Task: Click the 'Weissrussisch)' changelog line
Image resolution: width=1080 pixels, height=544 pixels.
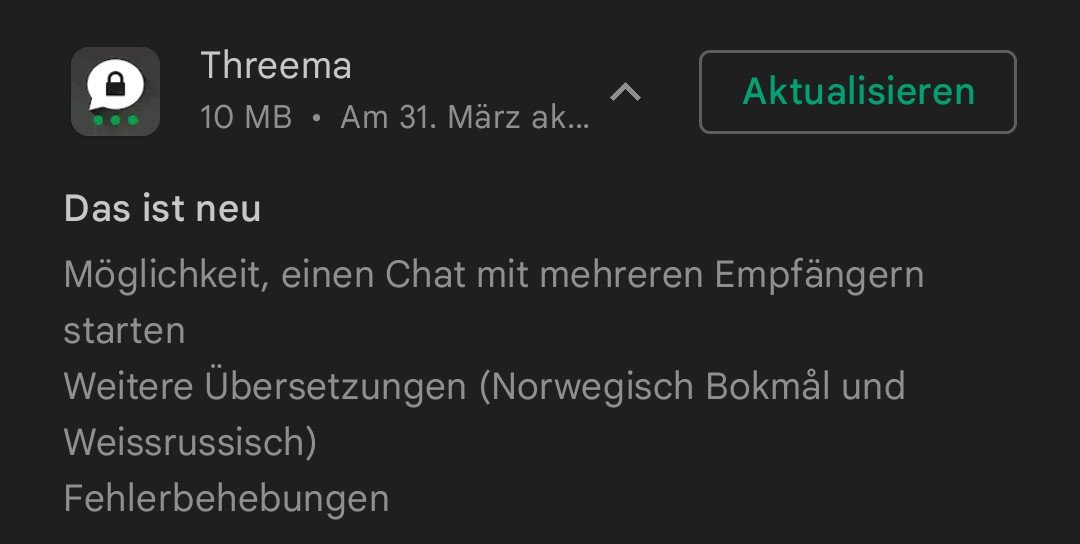Action: [190, 442]
